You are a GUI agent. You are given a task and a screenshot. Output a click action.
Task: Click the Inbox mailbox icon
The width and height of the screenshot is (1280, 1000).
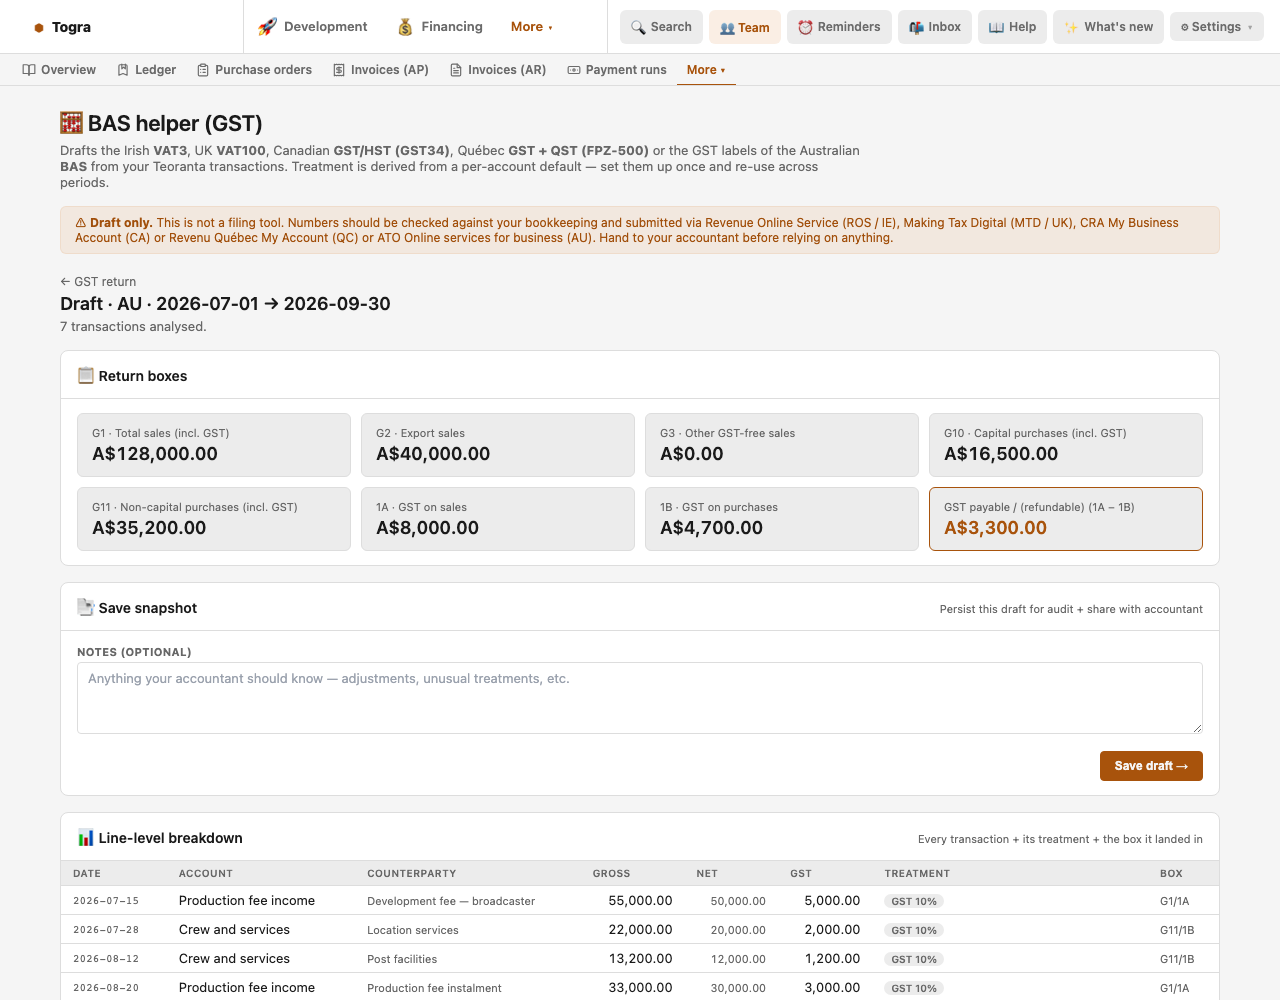(x=916, y=27)
